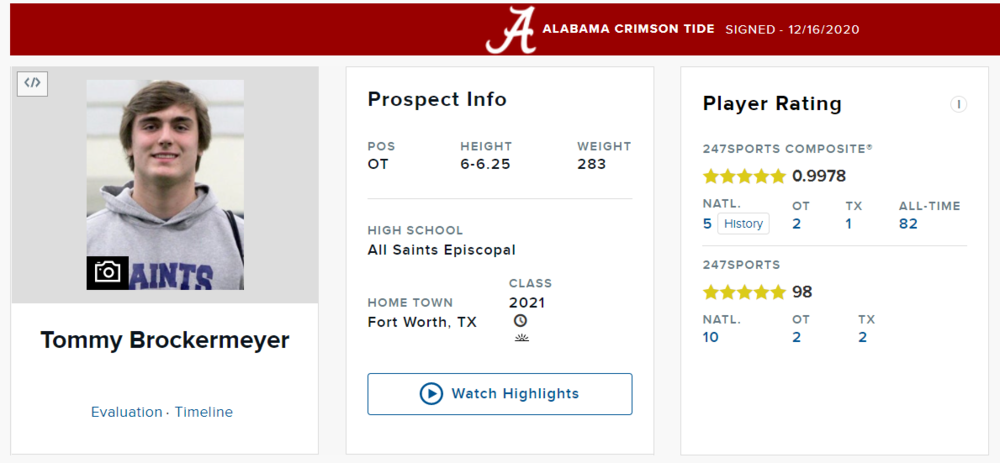Click 247Sports TX state rank 2
Viewport: 1000px width, 463px height.
tap(862, 337)
